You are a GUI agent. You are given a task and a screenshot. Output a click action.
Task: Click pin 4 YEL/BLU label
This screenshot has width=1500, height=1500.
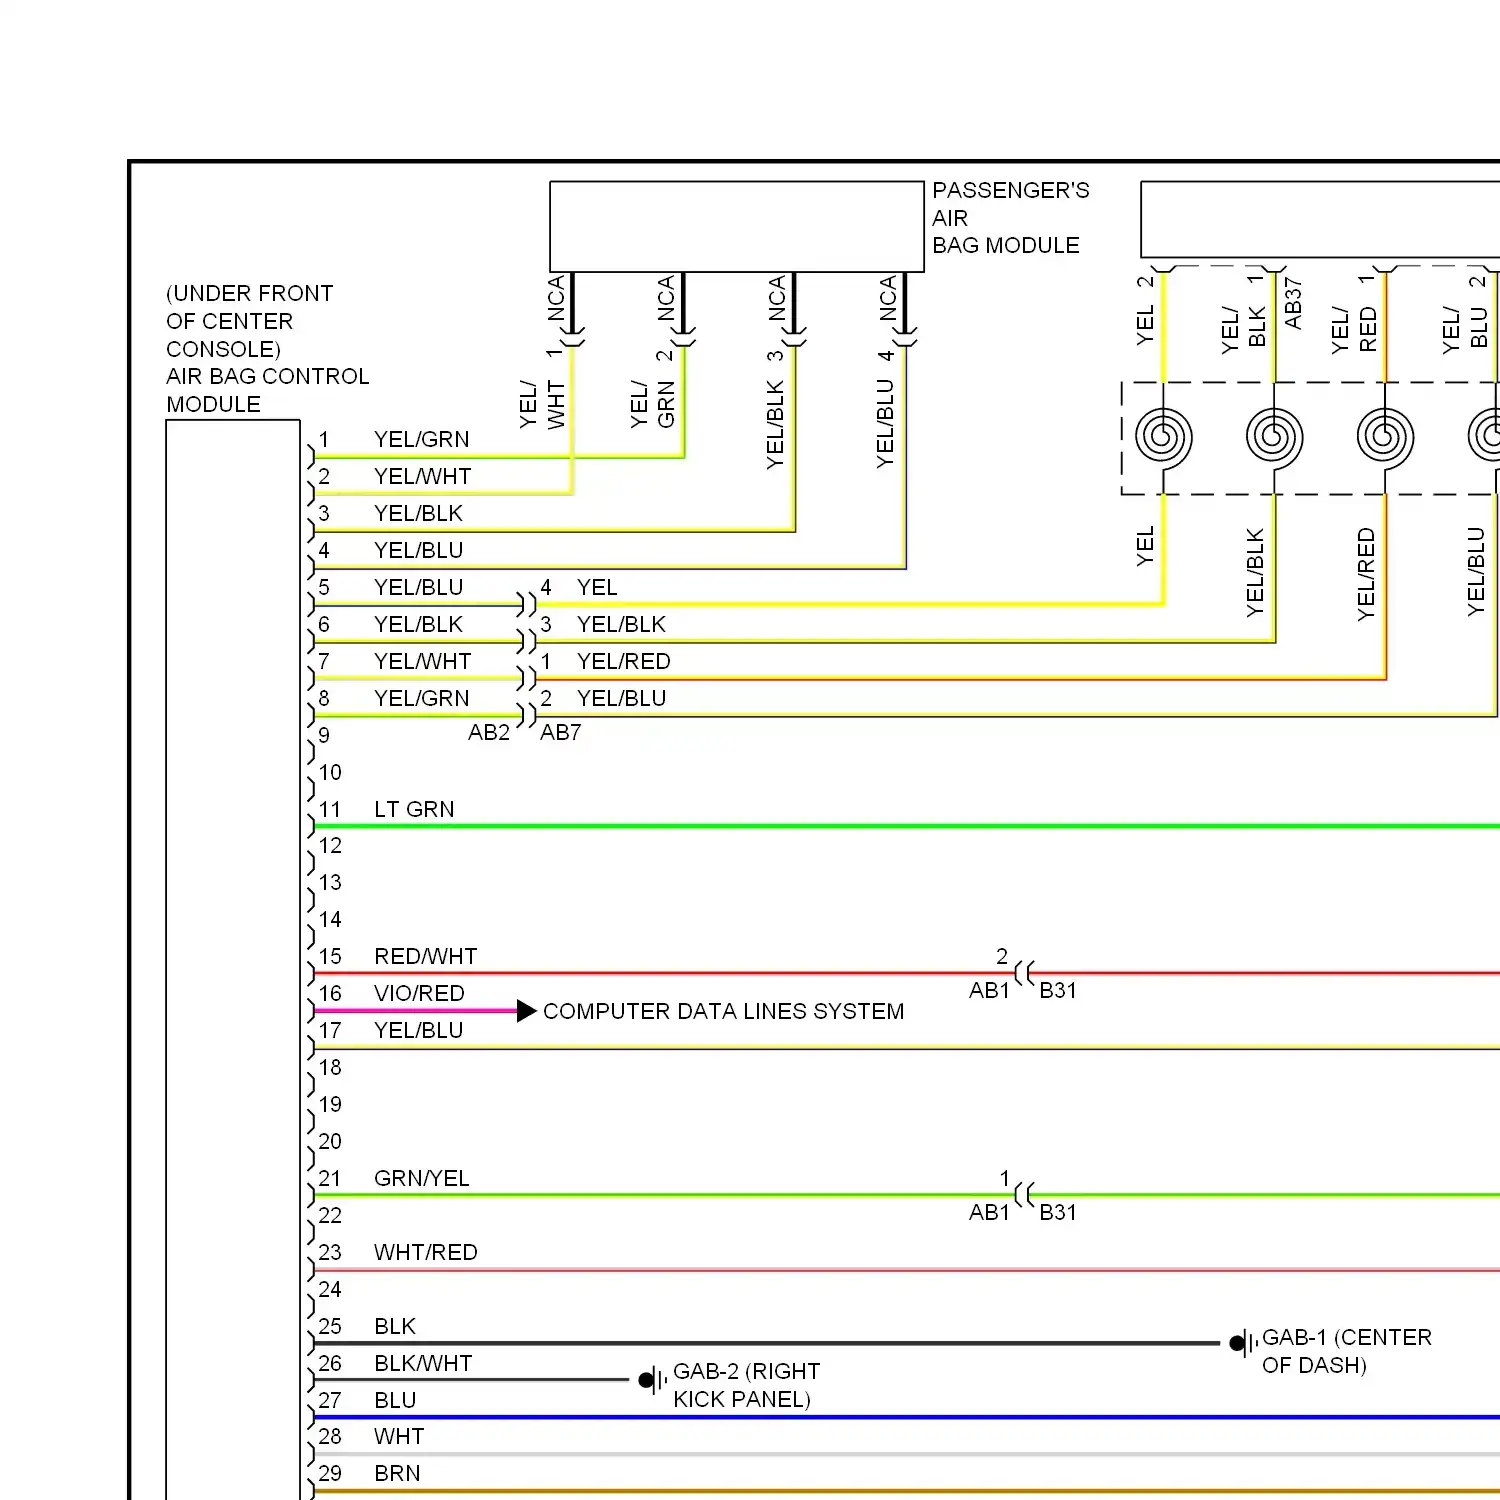[x=418, y=550]
